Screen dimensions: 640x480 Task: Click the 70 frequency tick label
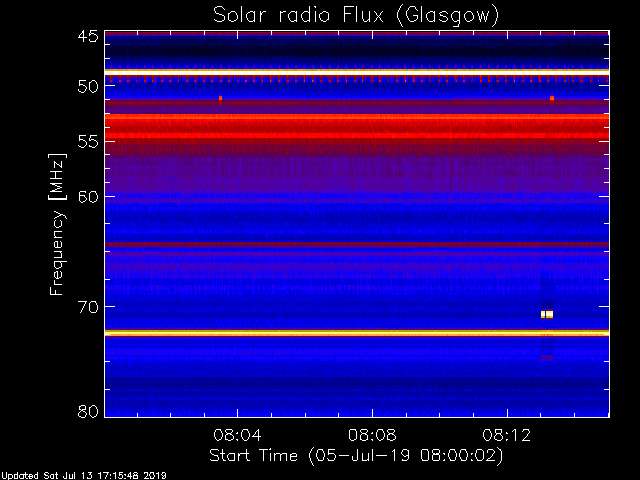tap(88, 307)
